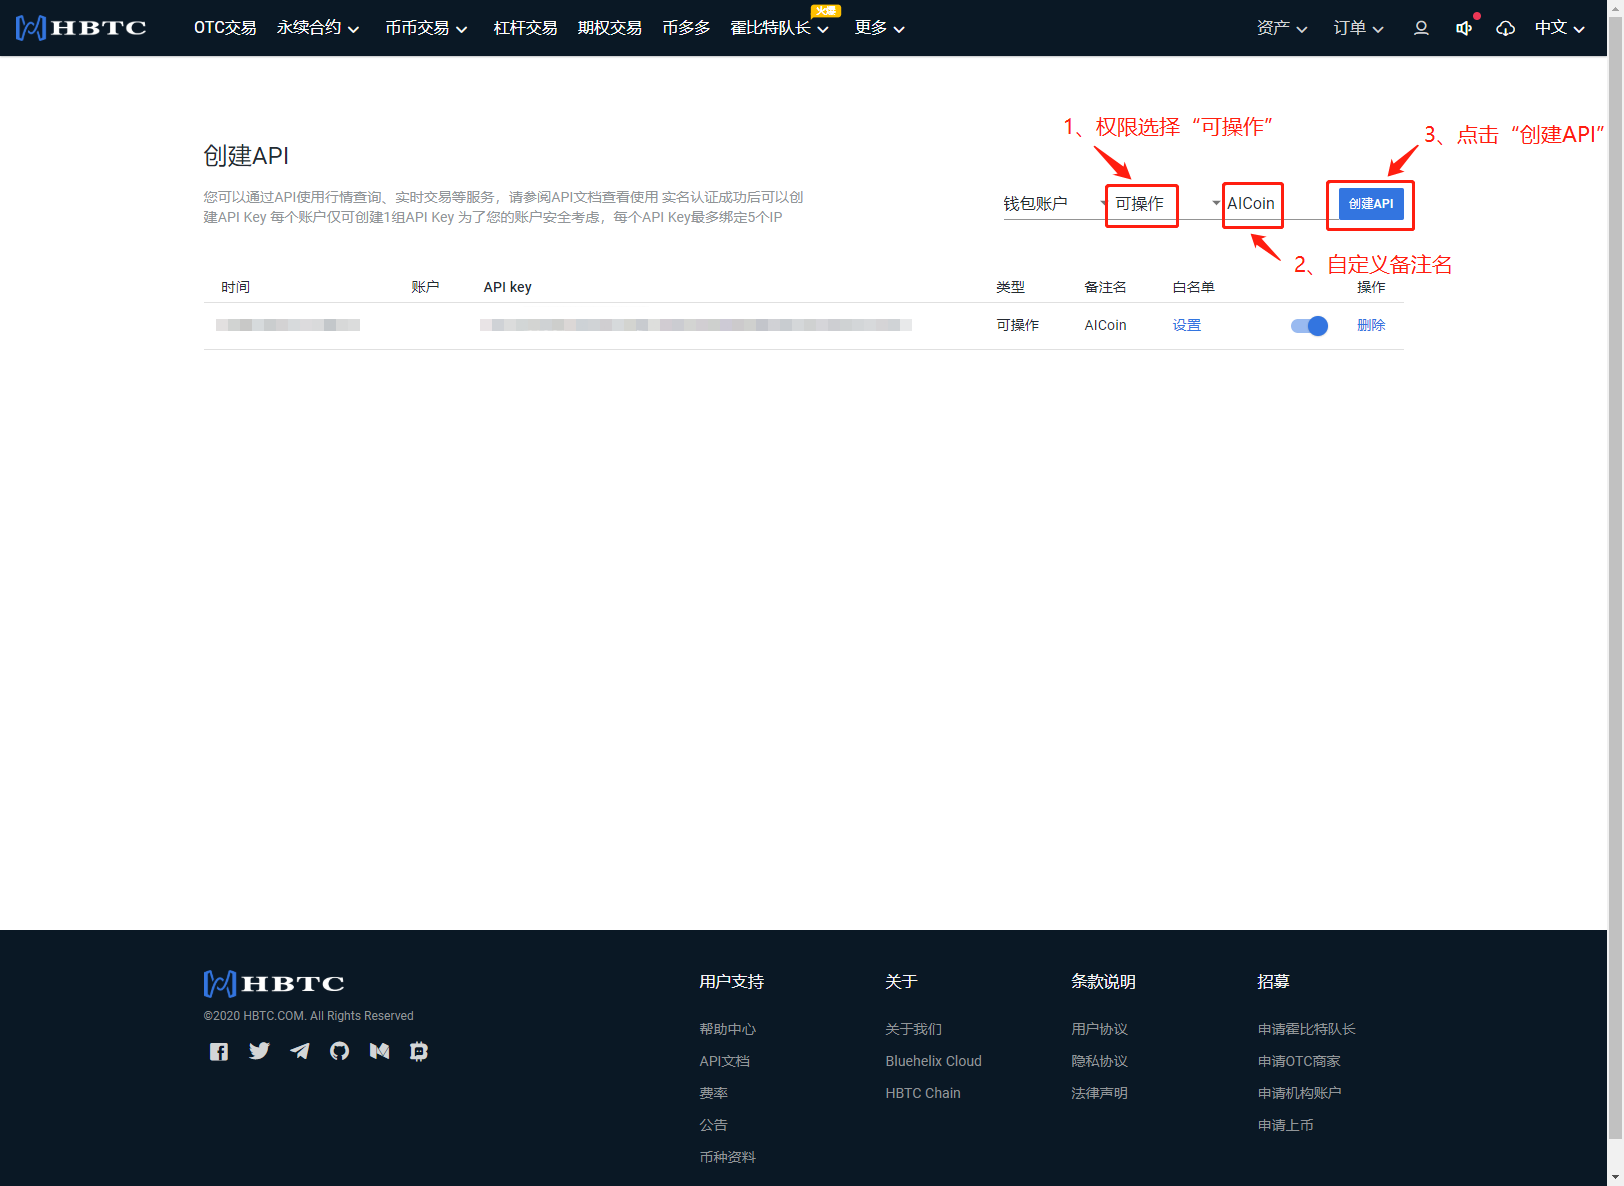
Task: Click the 类型 column header
Action: [x=1010, y=287]
